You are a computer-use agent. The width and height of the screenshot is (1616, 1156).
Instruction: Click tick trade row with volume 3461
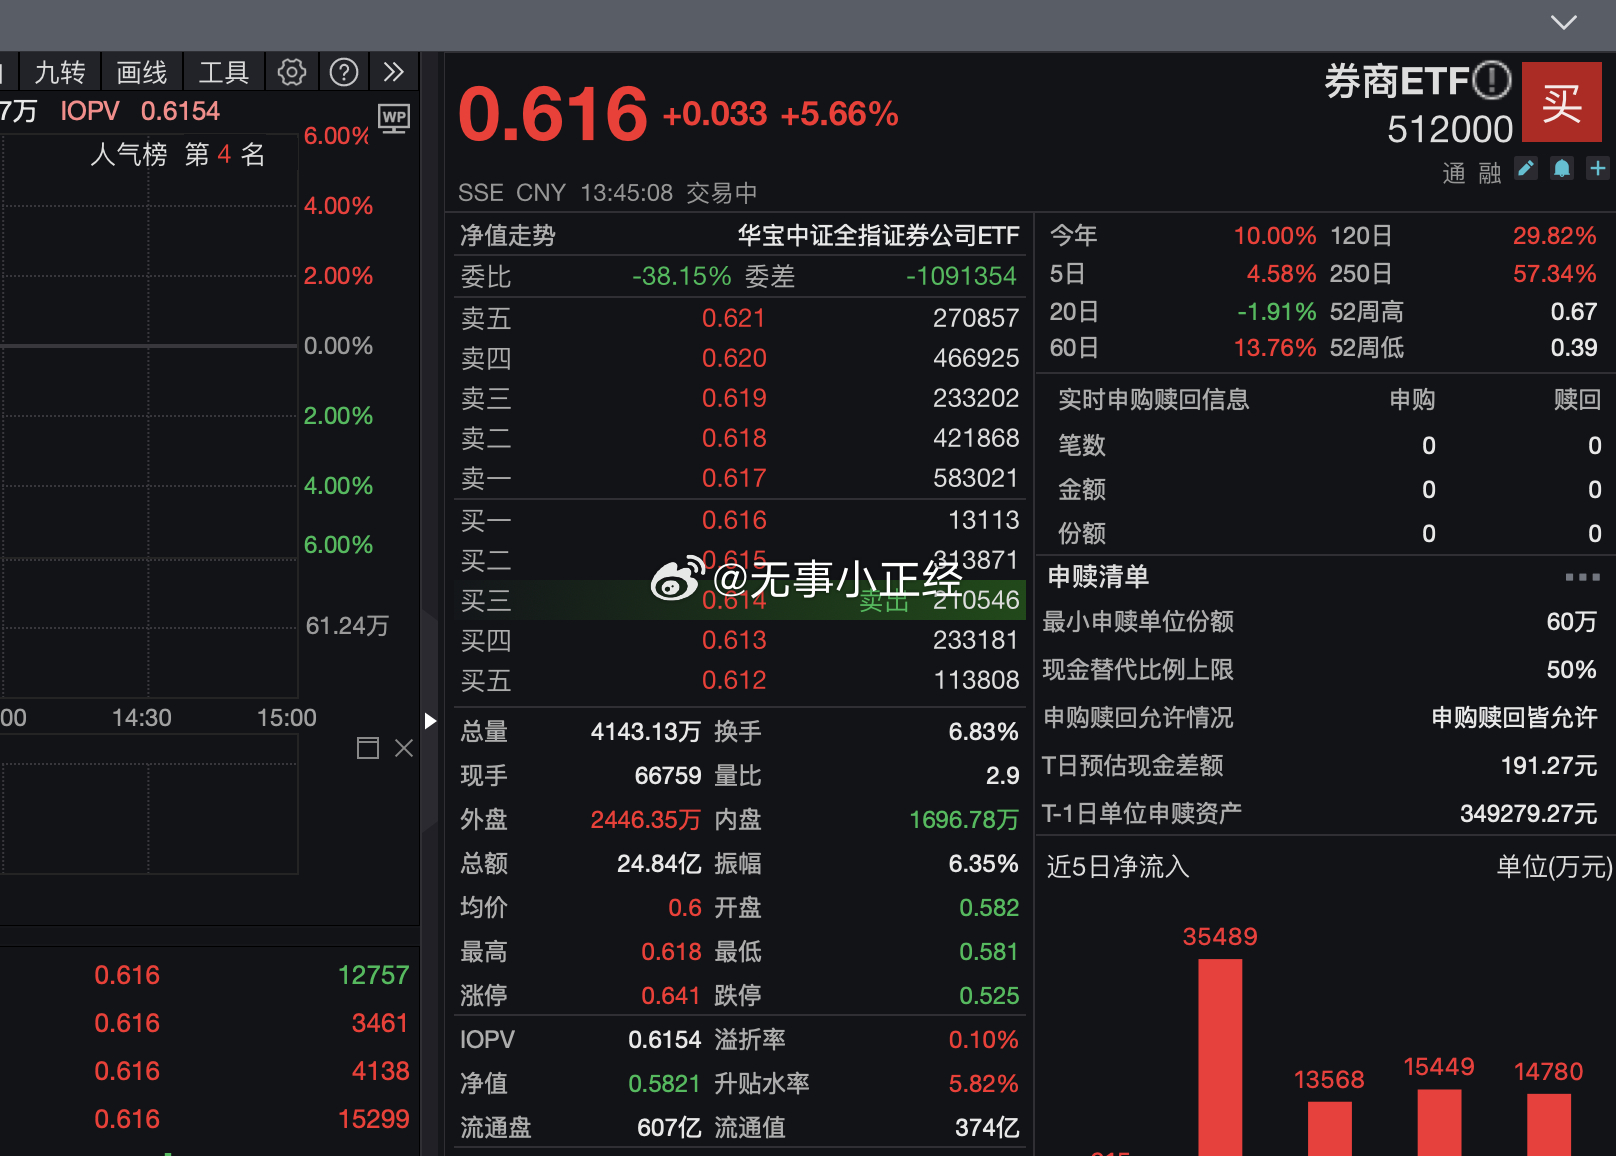pyautogui.click(x=210, y=1023)
